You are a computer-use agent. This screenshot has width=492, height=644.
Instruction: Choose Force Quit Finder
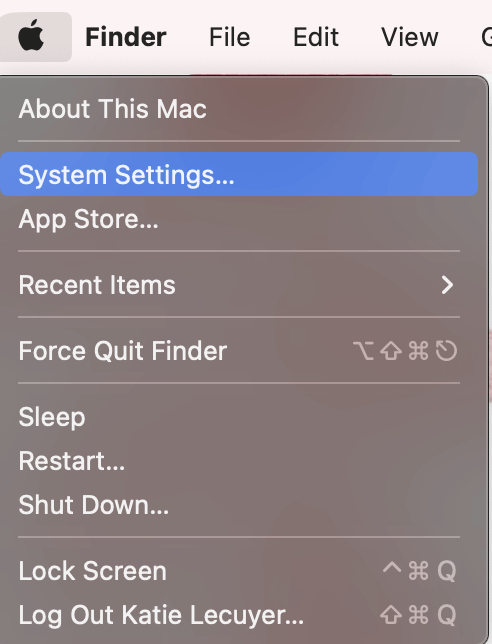(x=239, y=351)
